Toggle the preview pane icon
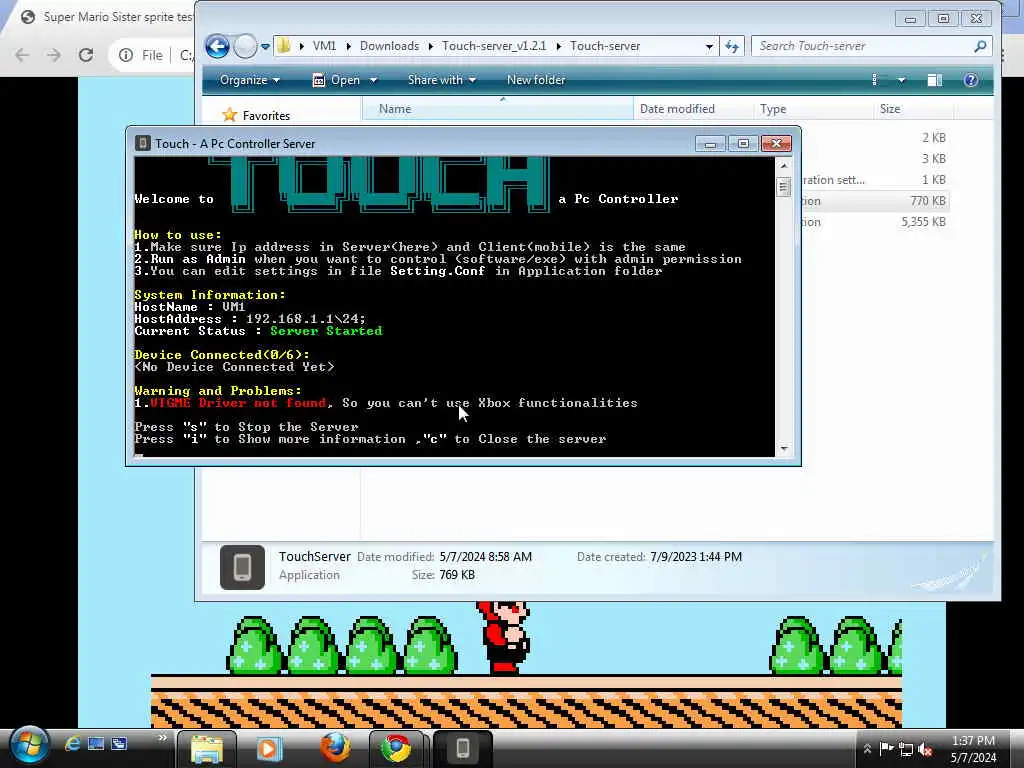This screenshot has height=768, width=1024. tap(935, 80)
